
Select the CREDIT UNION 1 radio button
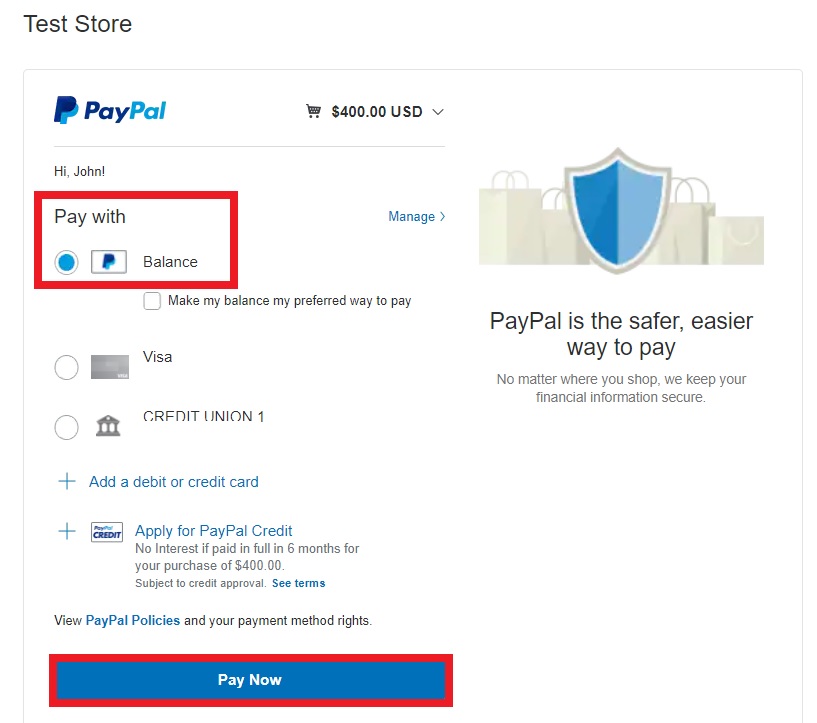pyautogui.click(x=66, y=427)
